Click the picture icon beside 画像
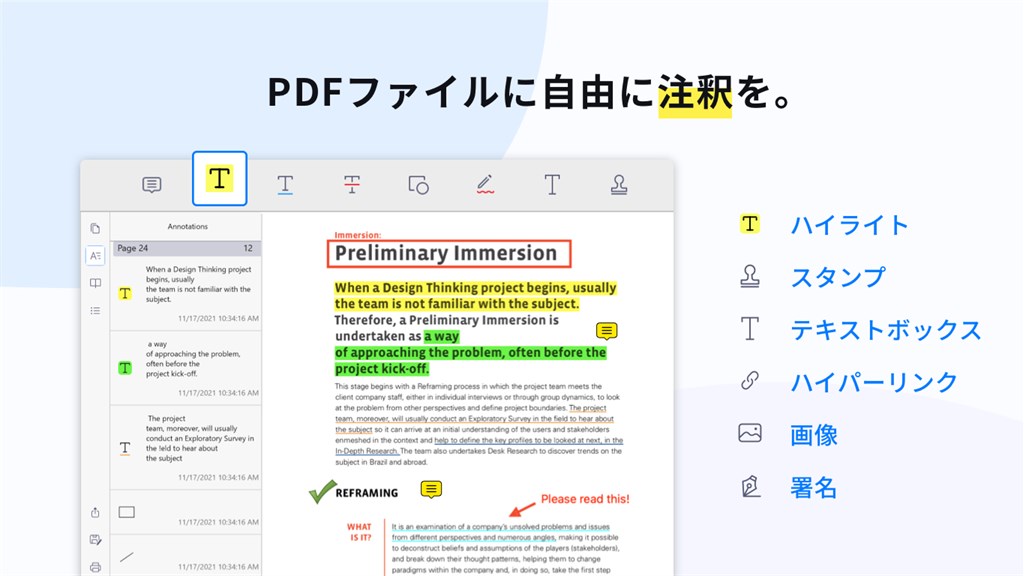1024x576 pixels. click(x=750, y=433)
